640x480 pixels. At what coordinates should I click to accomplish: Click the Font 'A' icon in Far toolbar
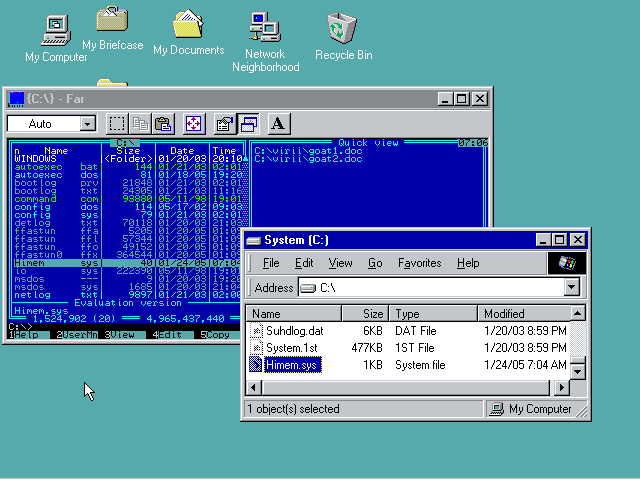pyautogui.click(x=279, y=124)
